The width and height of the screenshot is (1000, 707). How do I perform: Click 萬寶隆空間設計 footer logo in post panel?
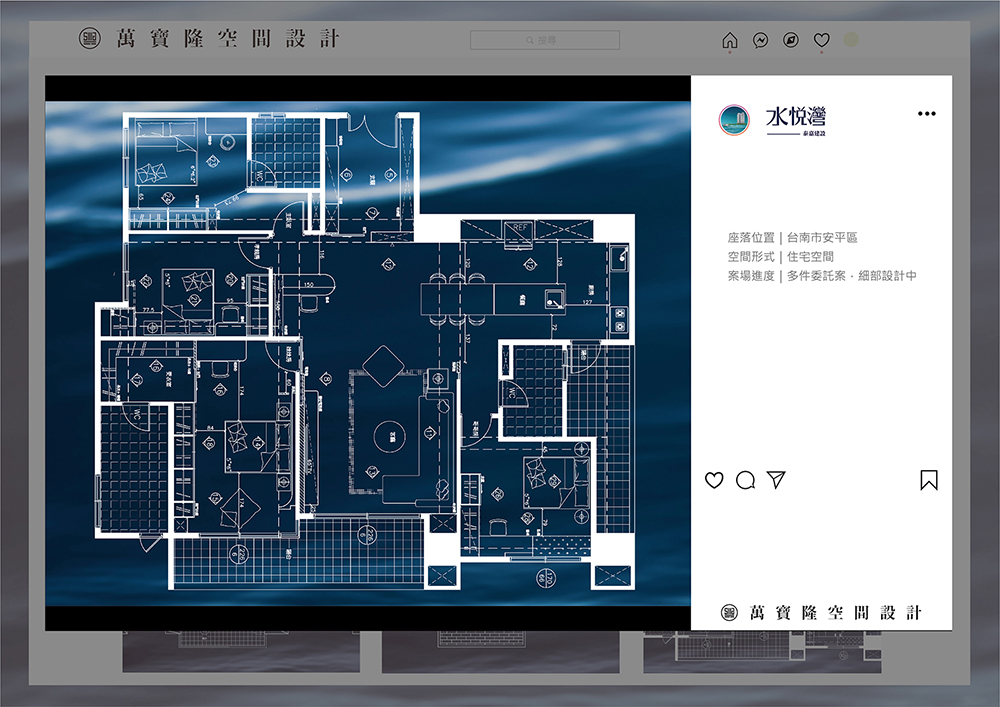pos(821,613)
